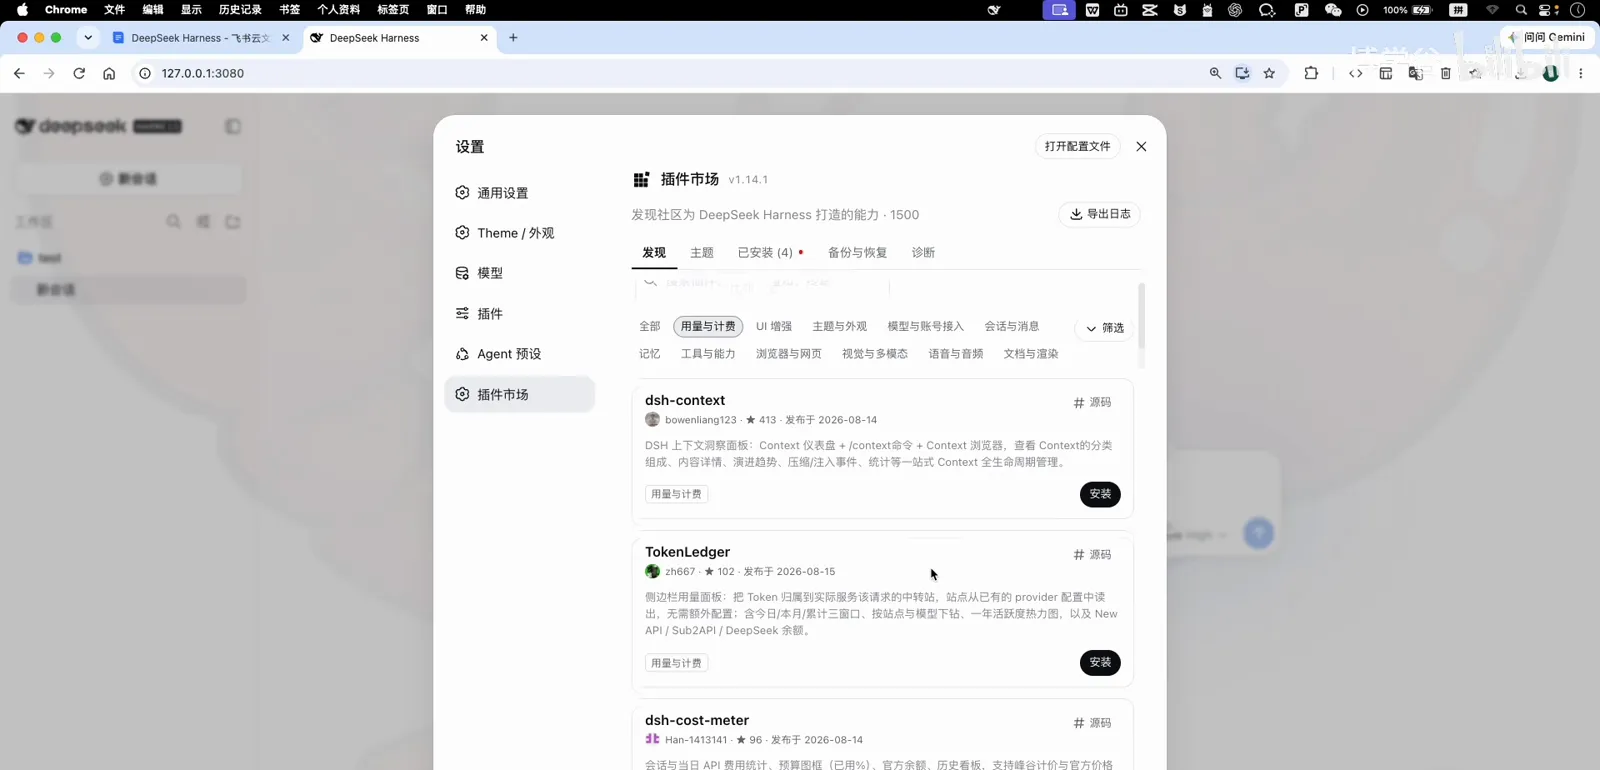The image size is (1600, 770).
Task: Open the Chrome extensions puzzle icon
Action: pos(1311,73)
